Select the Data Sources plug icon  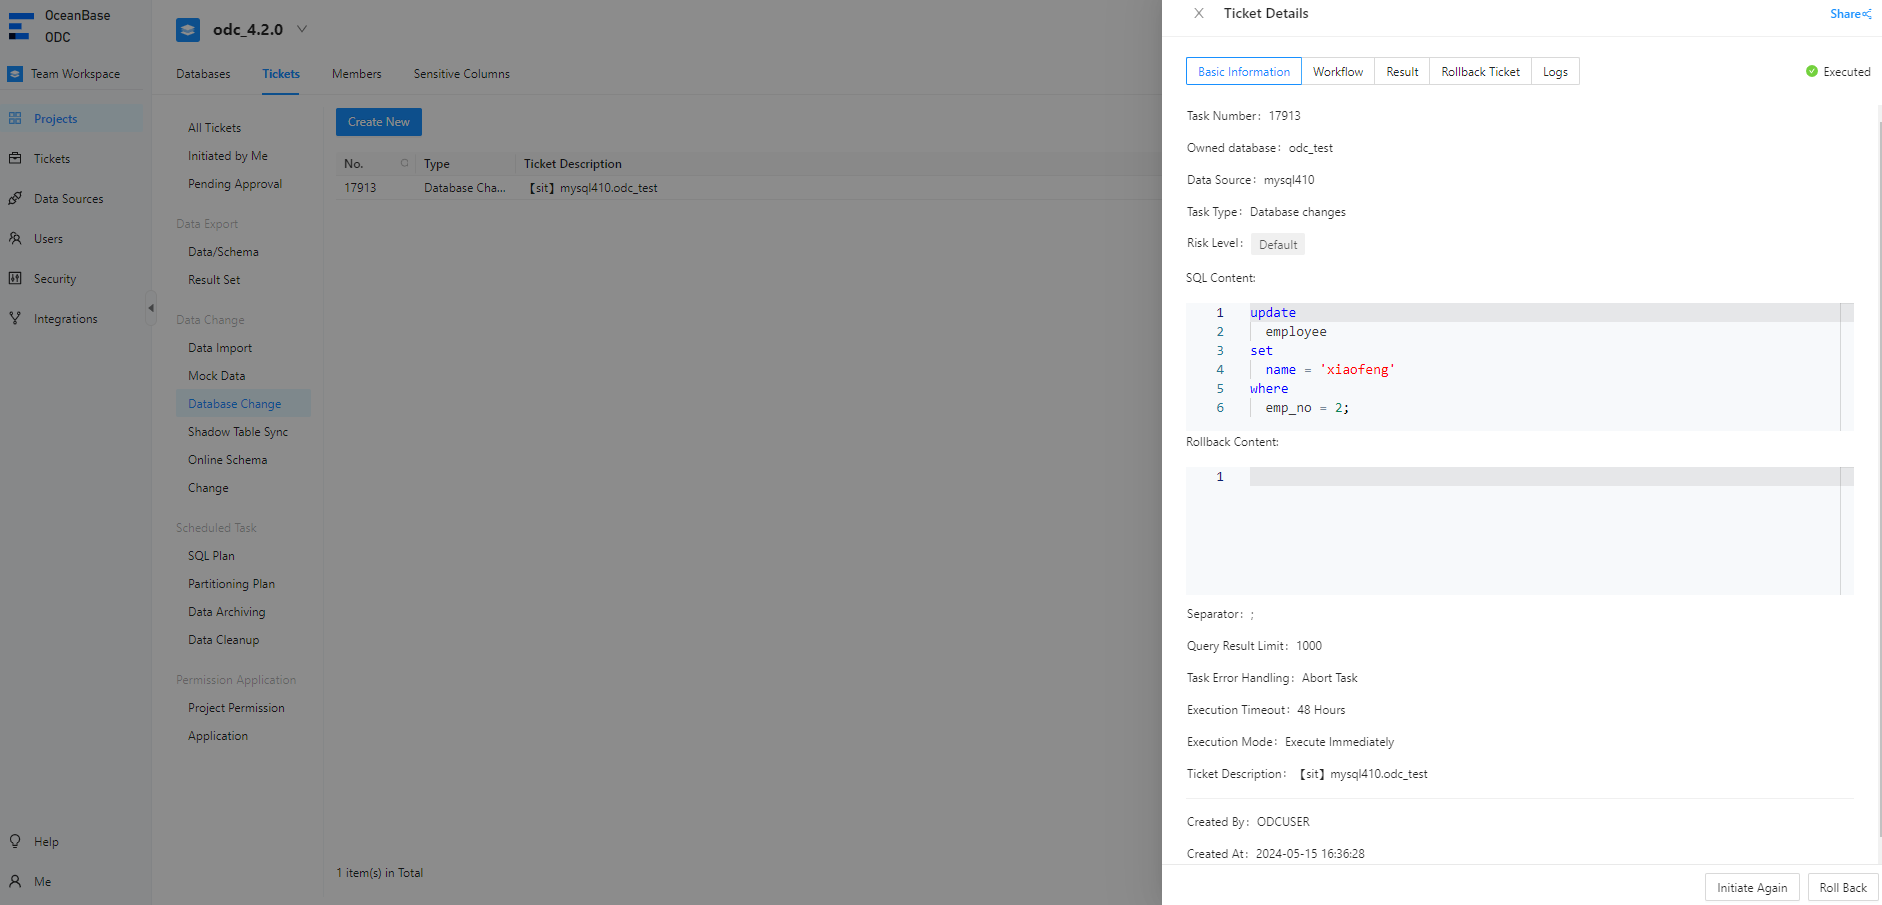click(15, 199)
